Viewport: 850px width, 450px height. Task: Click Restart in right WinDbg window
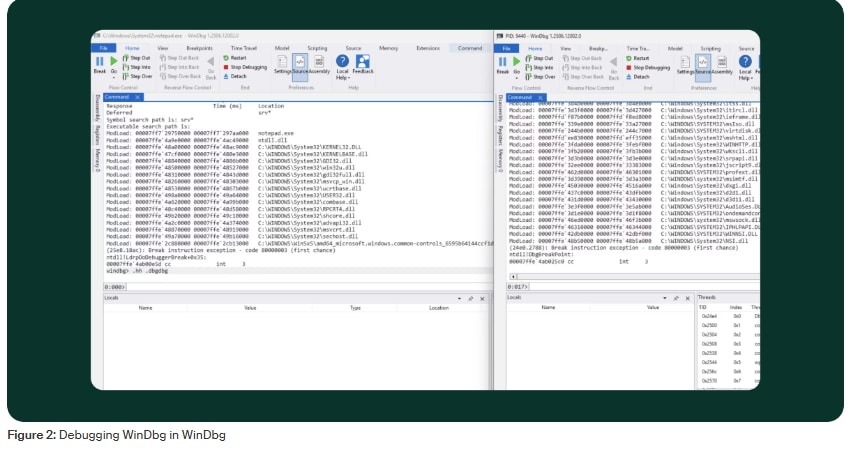pos(636,57)
